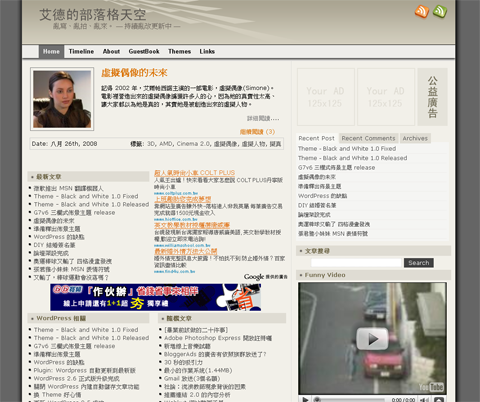Open the 'Adobe Photoshop Express' post link
The image size is (480, 402).
pos(218,338)
